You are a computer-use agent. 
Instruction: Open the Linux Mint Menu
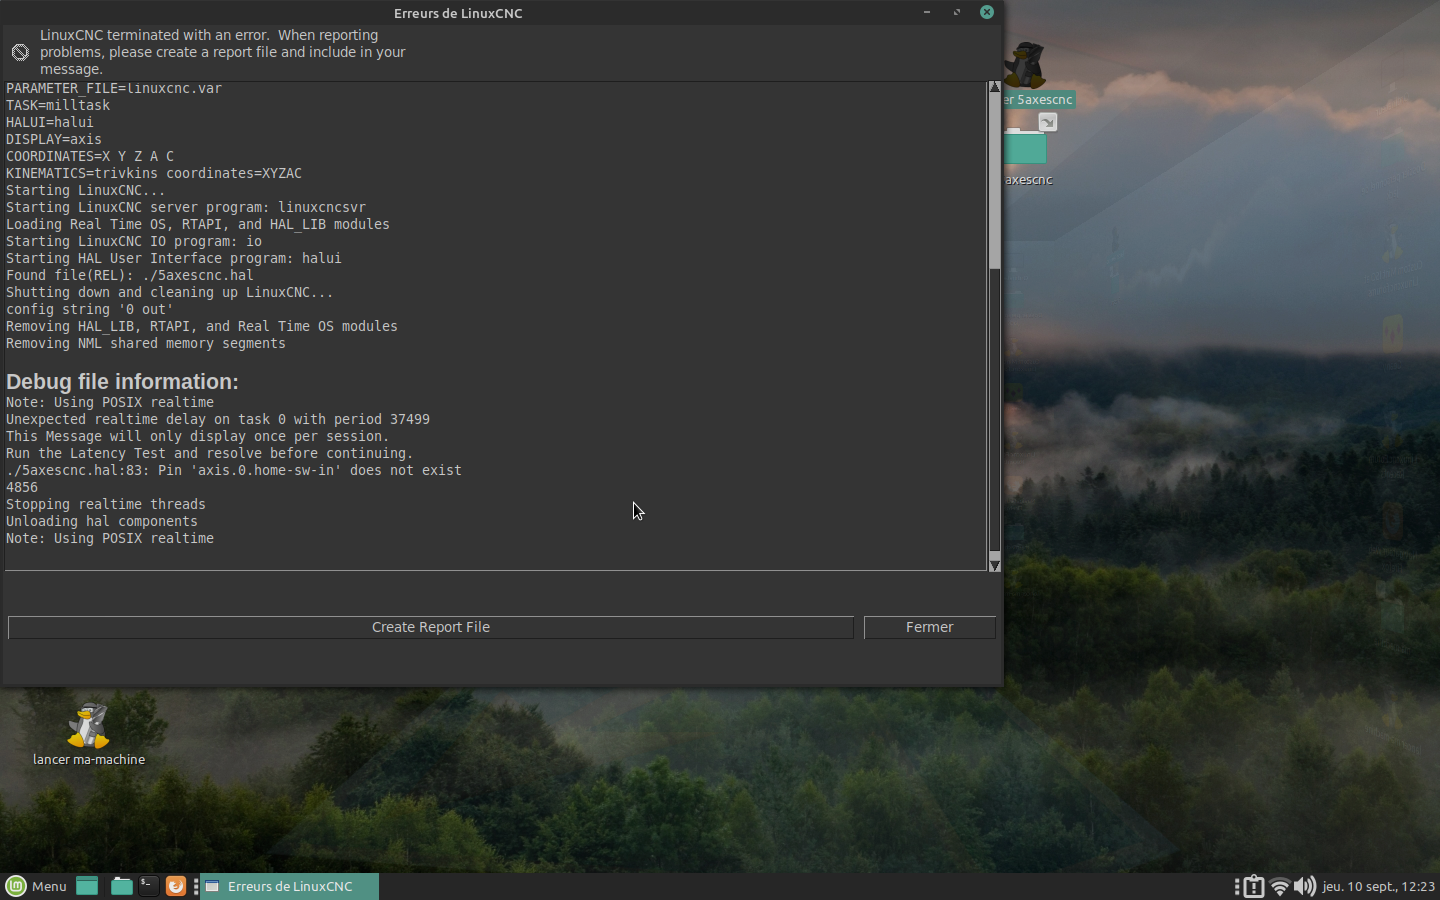coord(37,886)
